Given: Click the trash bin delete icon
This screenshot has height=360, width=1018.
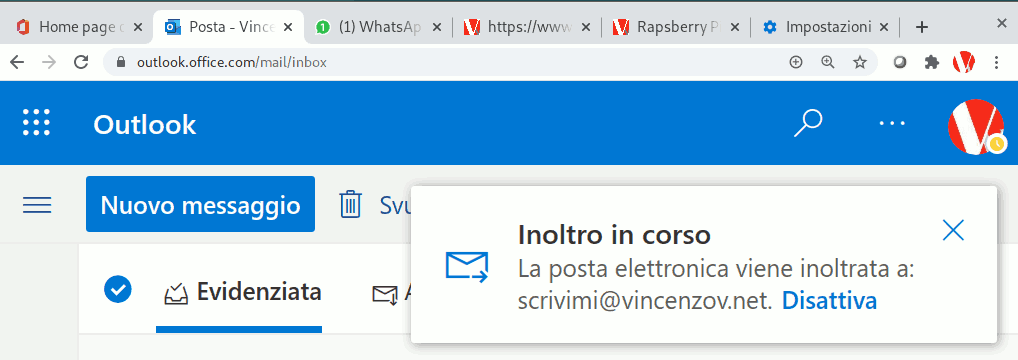Looking at the screenshot, I should click(351, 204).
